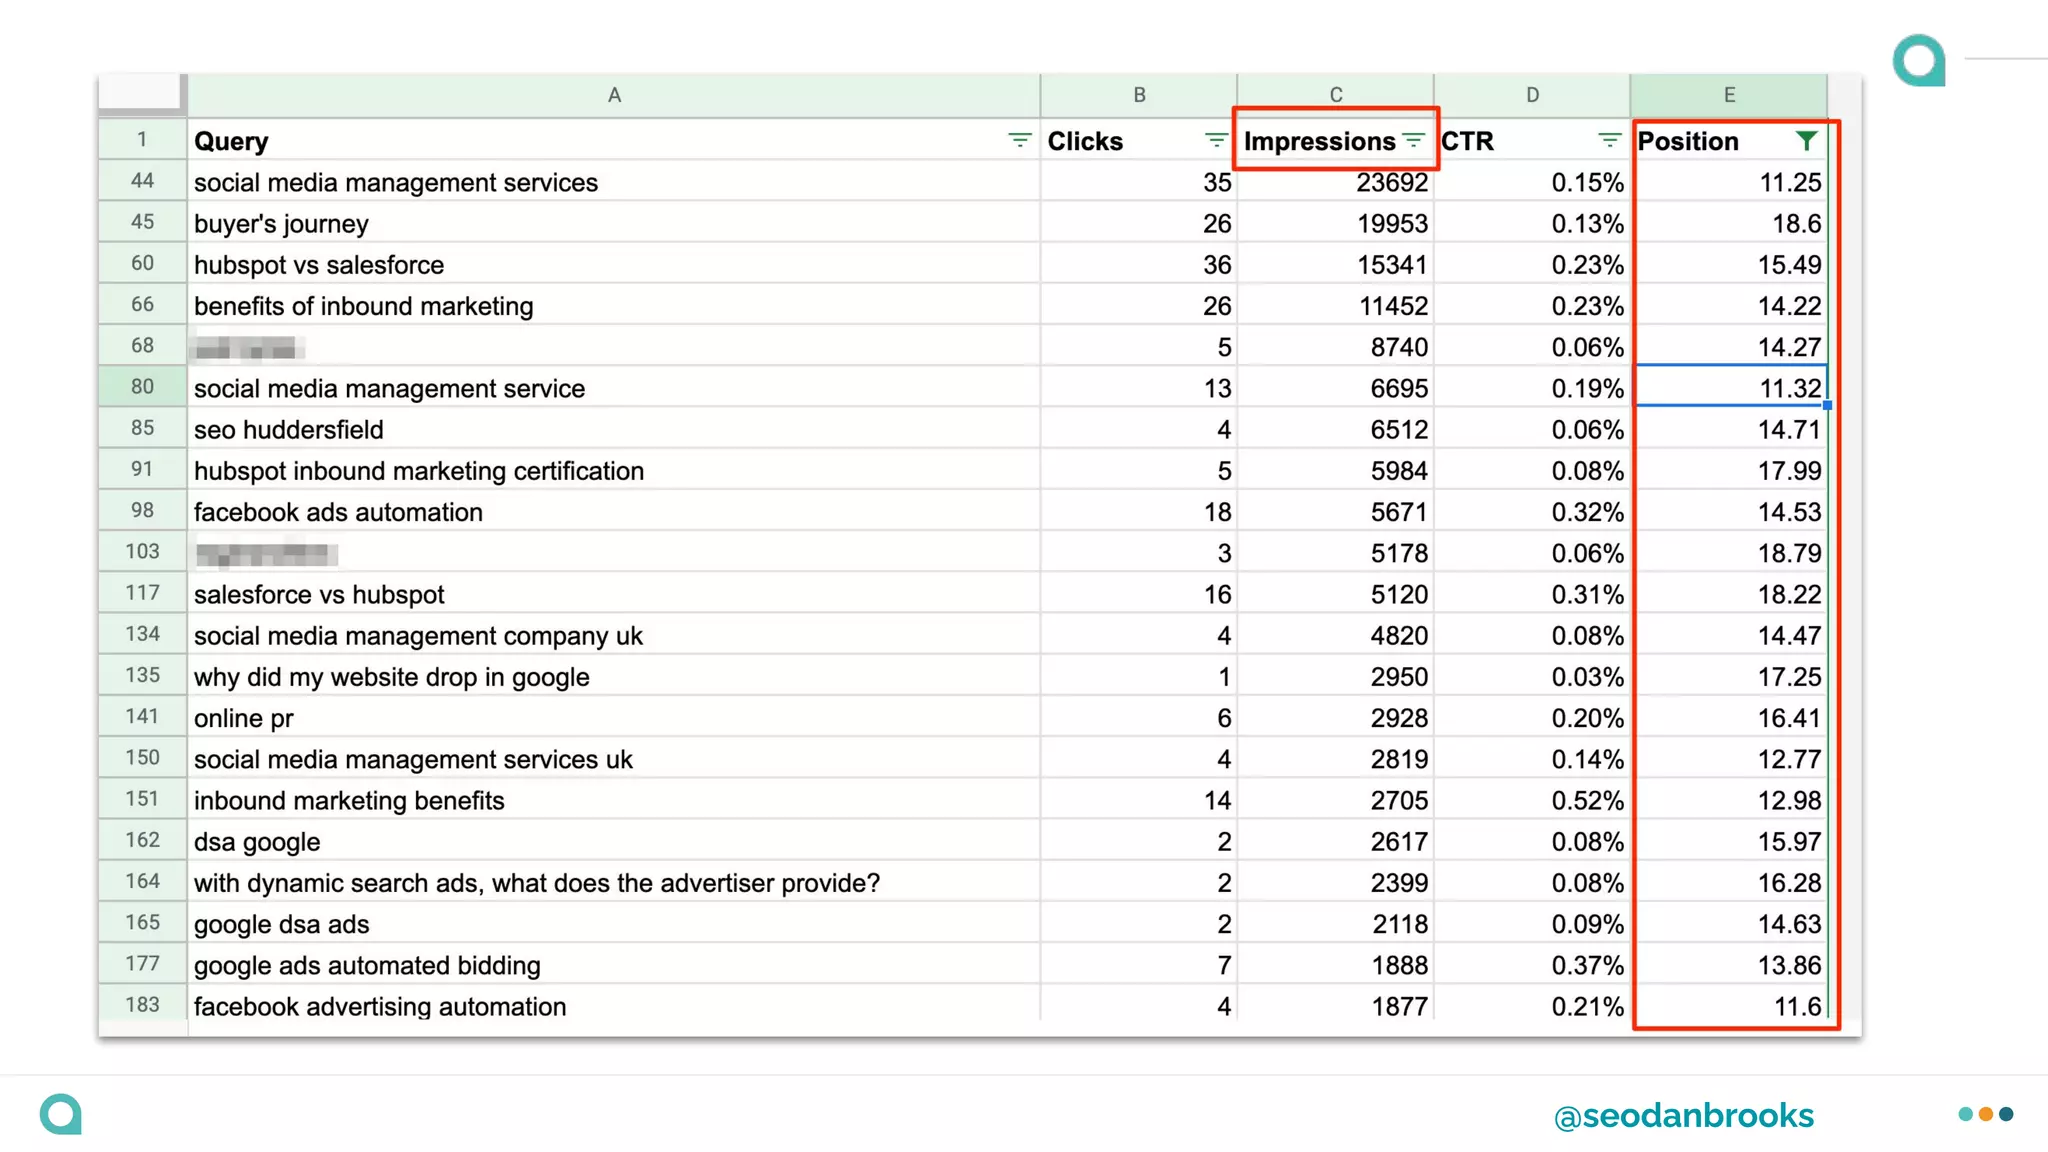This screenshot has width=2048, height=1152.
Task: Open the Clicks column filter icon
Action: coord(1216,141)
